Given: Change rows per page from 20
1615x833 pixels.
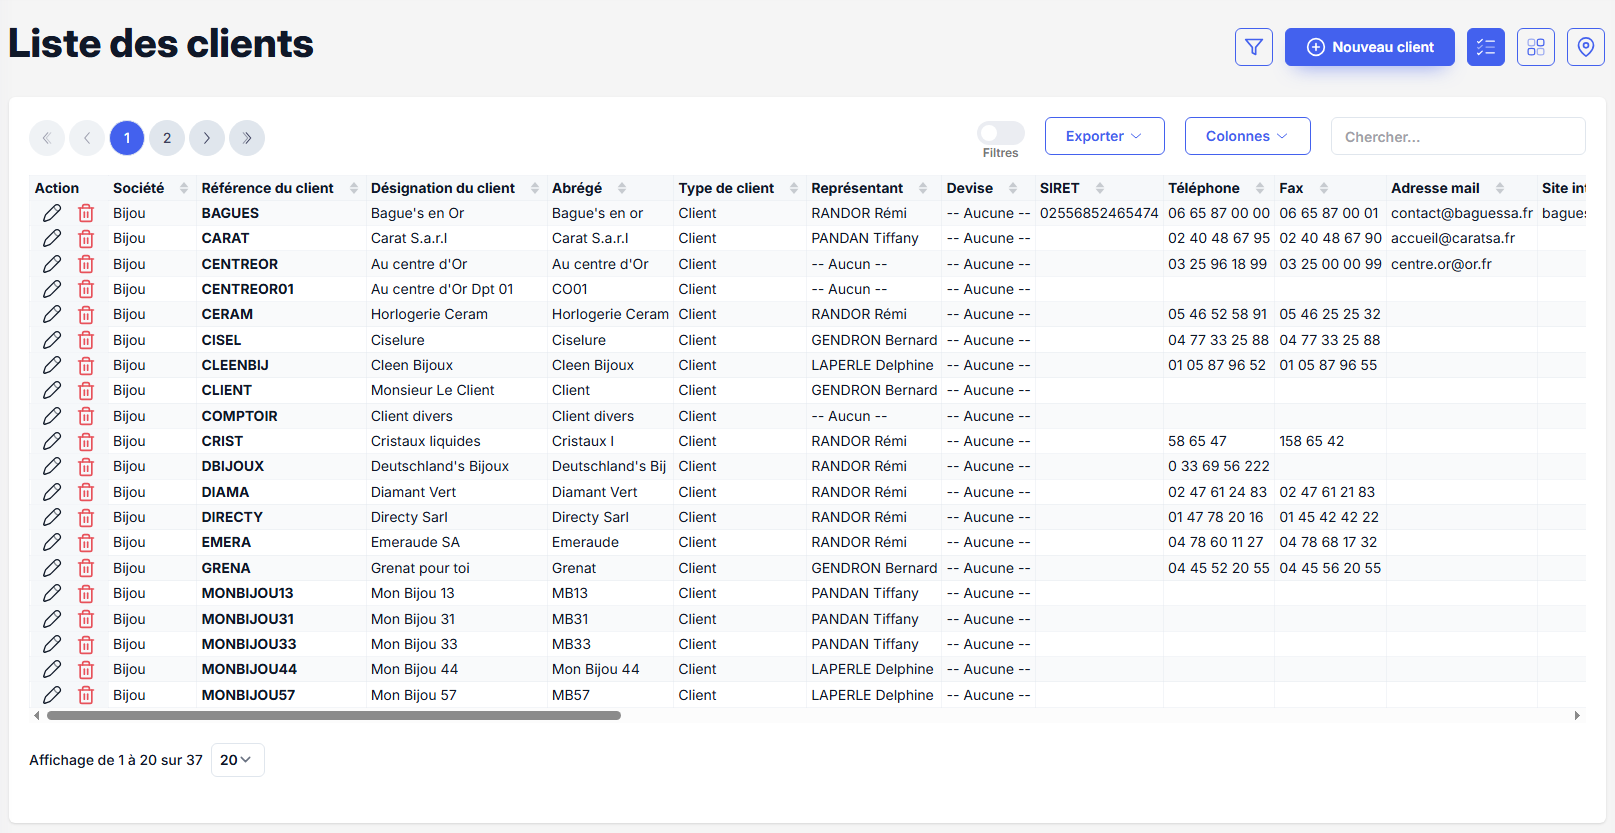Looking at the screenshot, I should 237,760.
